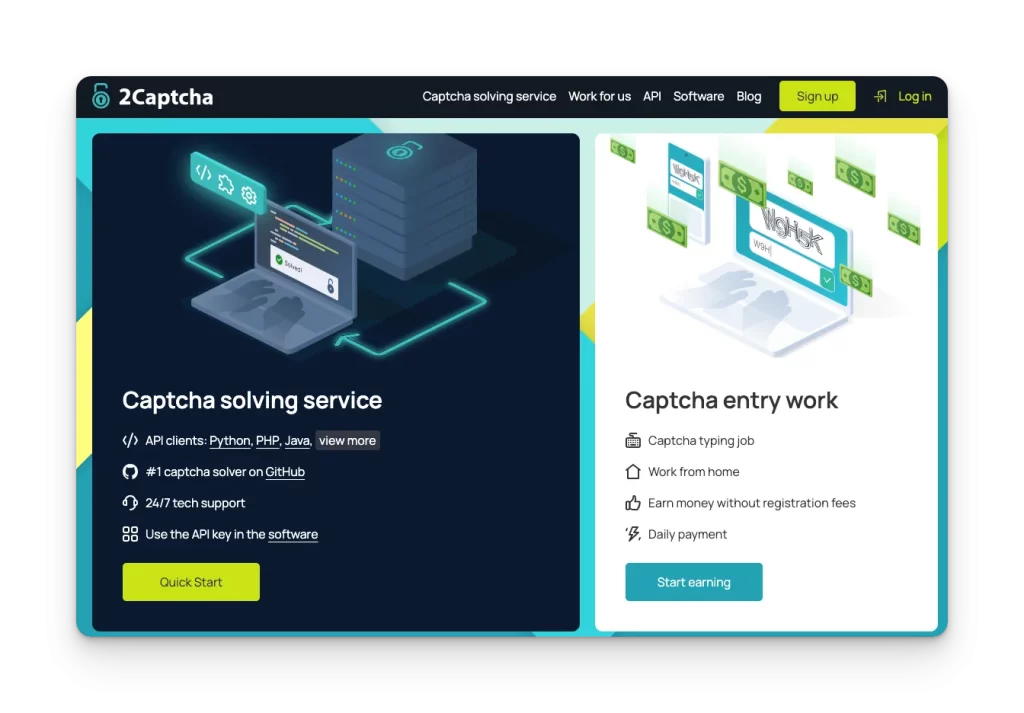The height and width of the screenshot is (713, 1024).
Task: Click the GitHub octocat icon
Action: pos(130,471)
